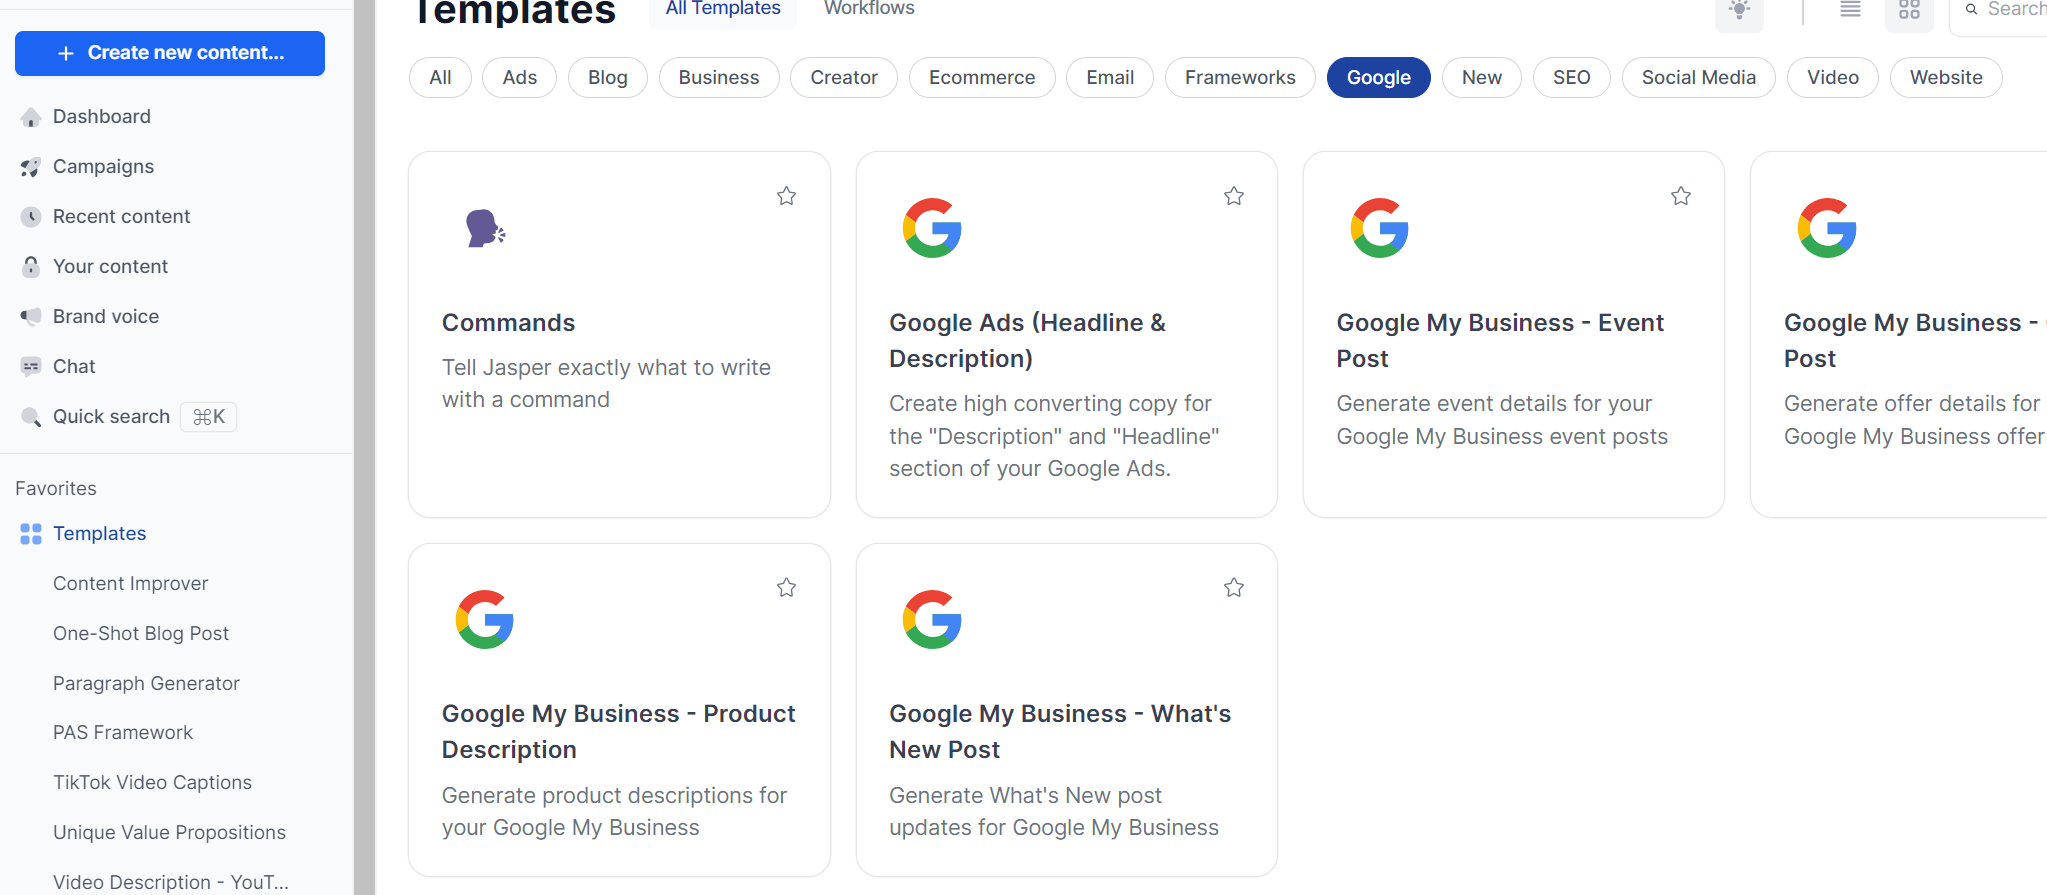Toggle favorite star on Event Post card

tap(1680, 196)
